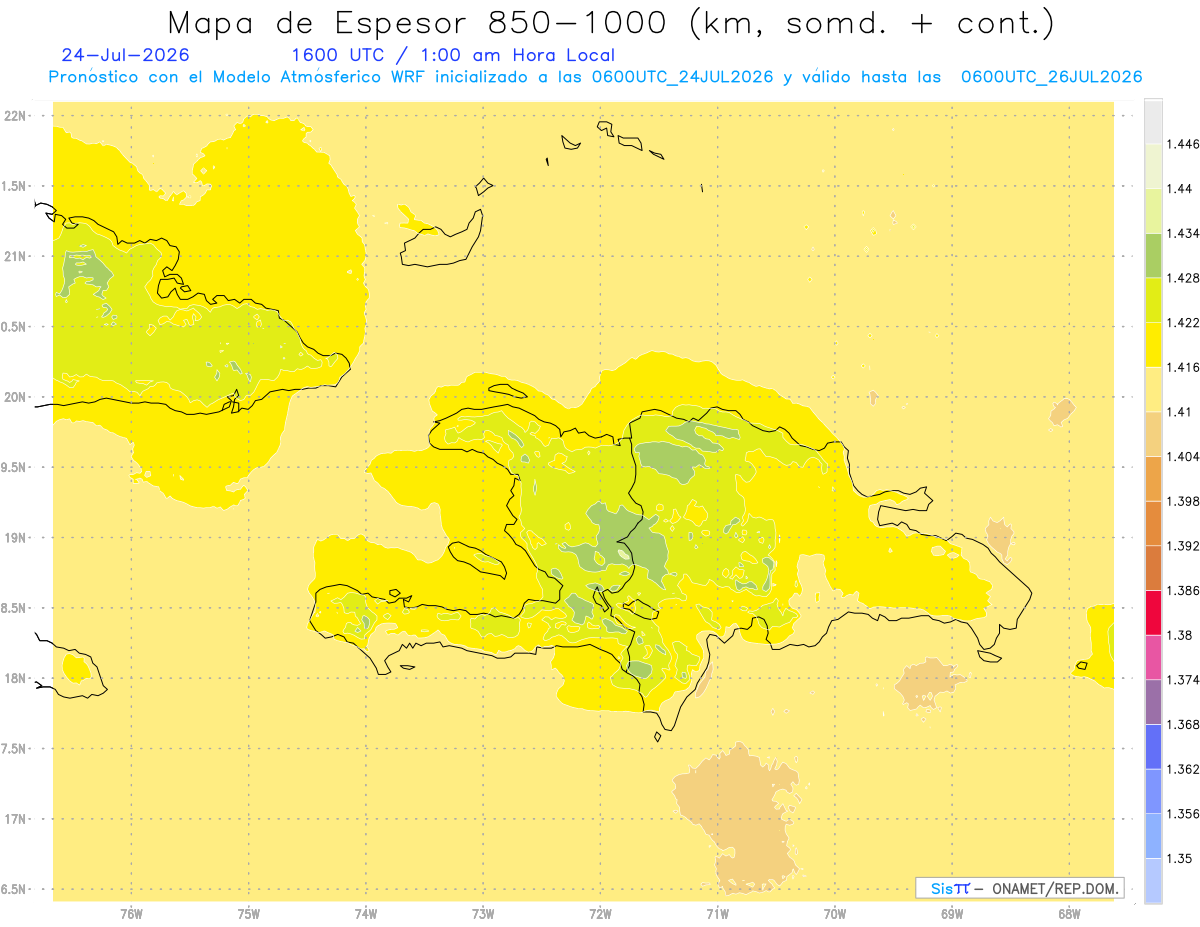Click the '1600 UTC / 1:00 am Hora Local' text
Viewport: 1200px width, 927px height.
pos(453,55)
